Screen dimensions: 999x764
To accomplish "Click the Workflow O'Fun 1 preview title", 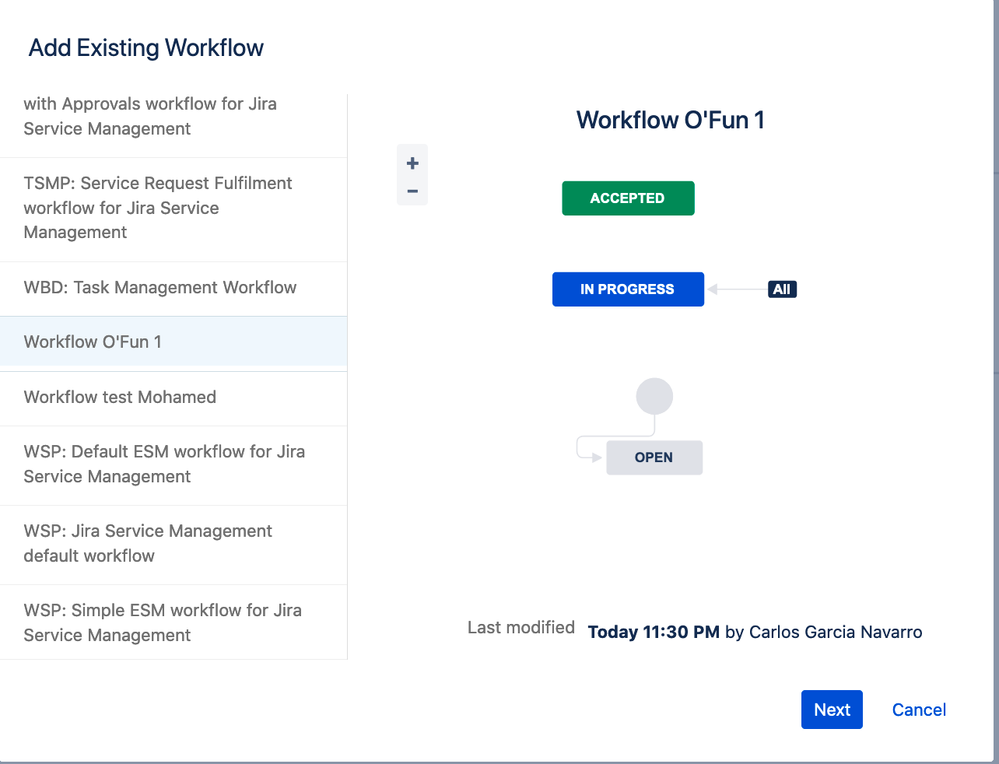I will (x=670, y=120).
